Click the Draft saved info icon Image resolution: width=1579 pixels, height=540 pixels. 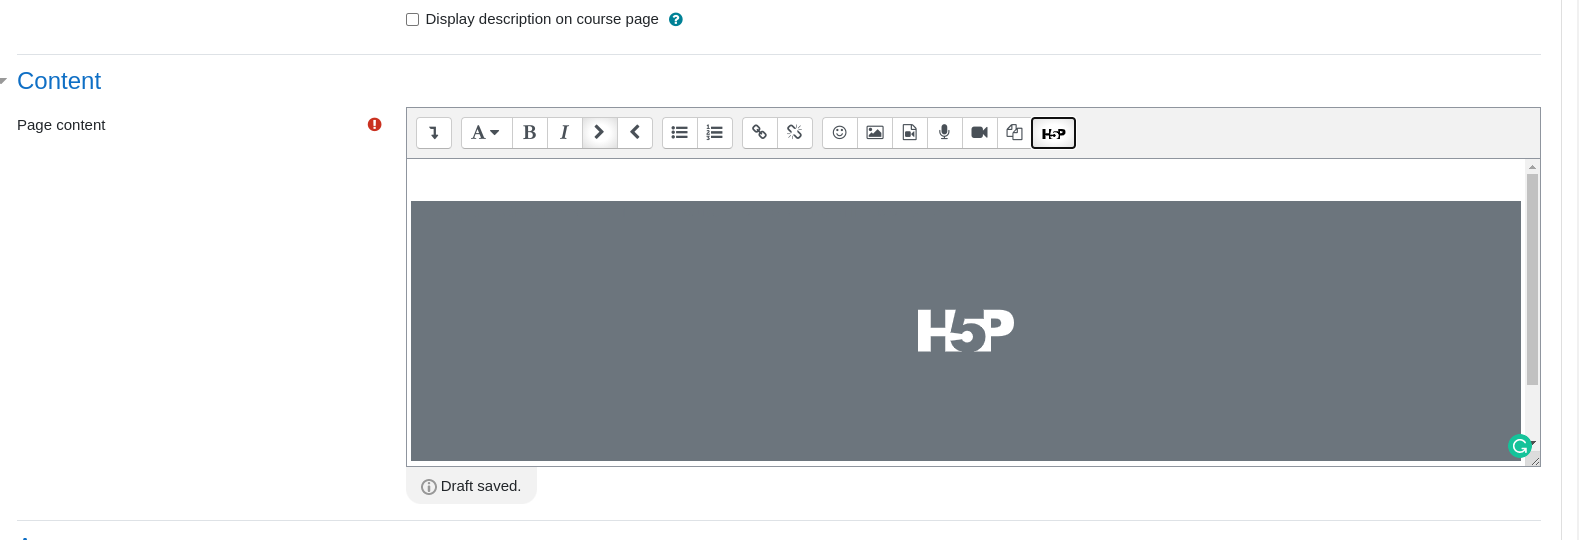coord(429,487)
